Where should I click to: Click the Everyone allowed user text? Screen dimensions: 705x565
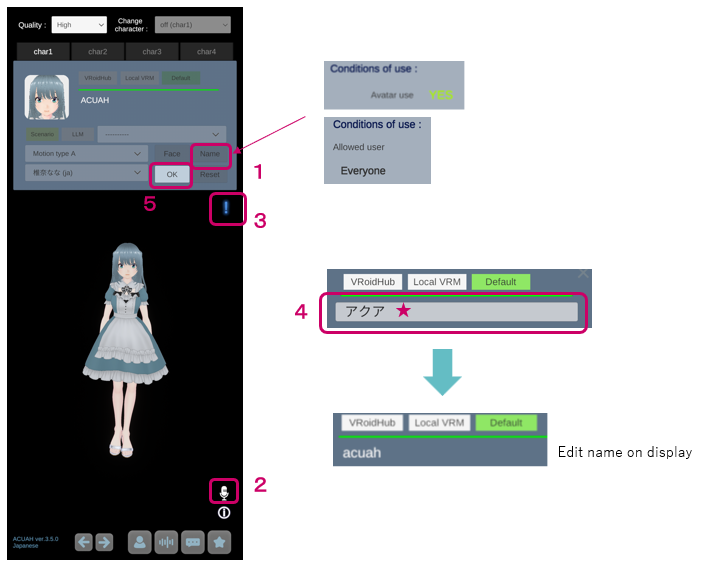[x=363, y=171]
